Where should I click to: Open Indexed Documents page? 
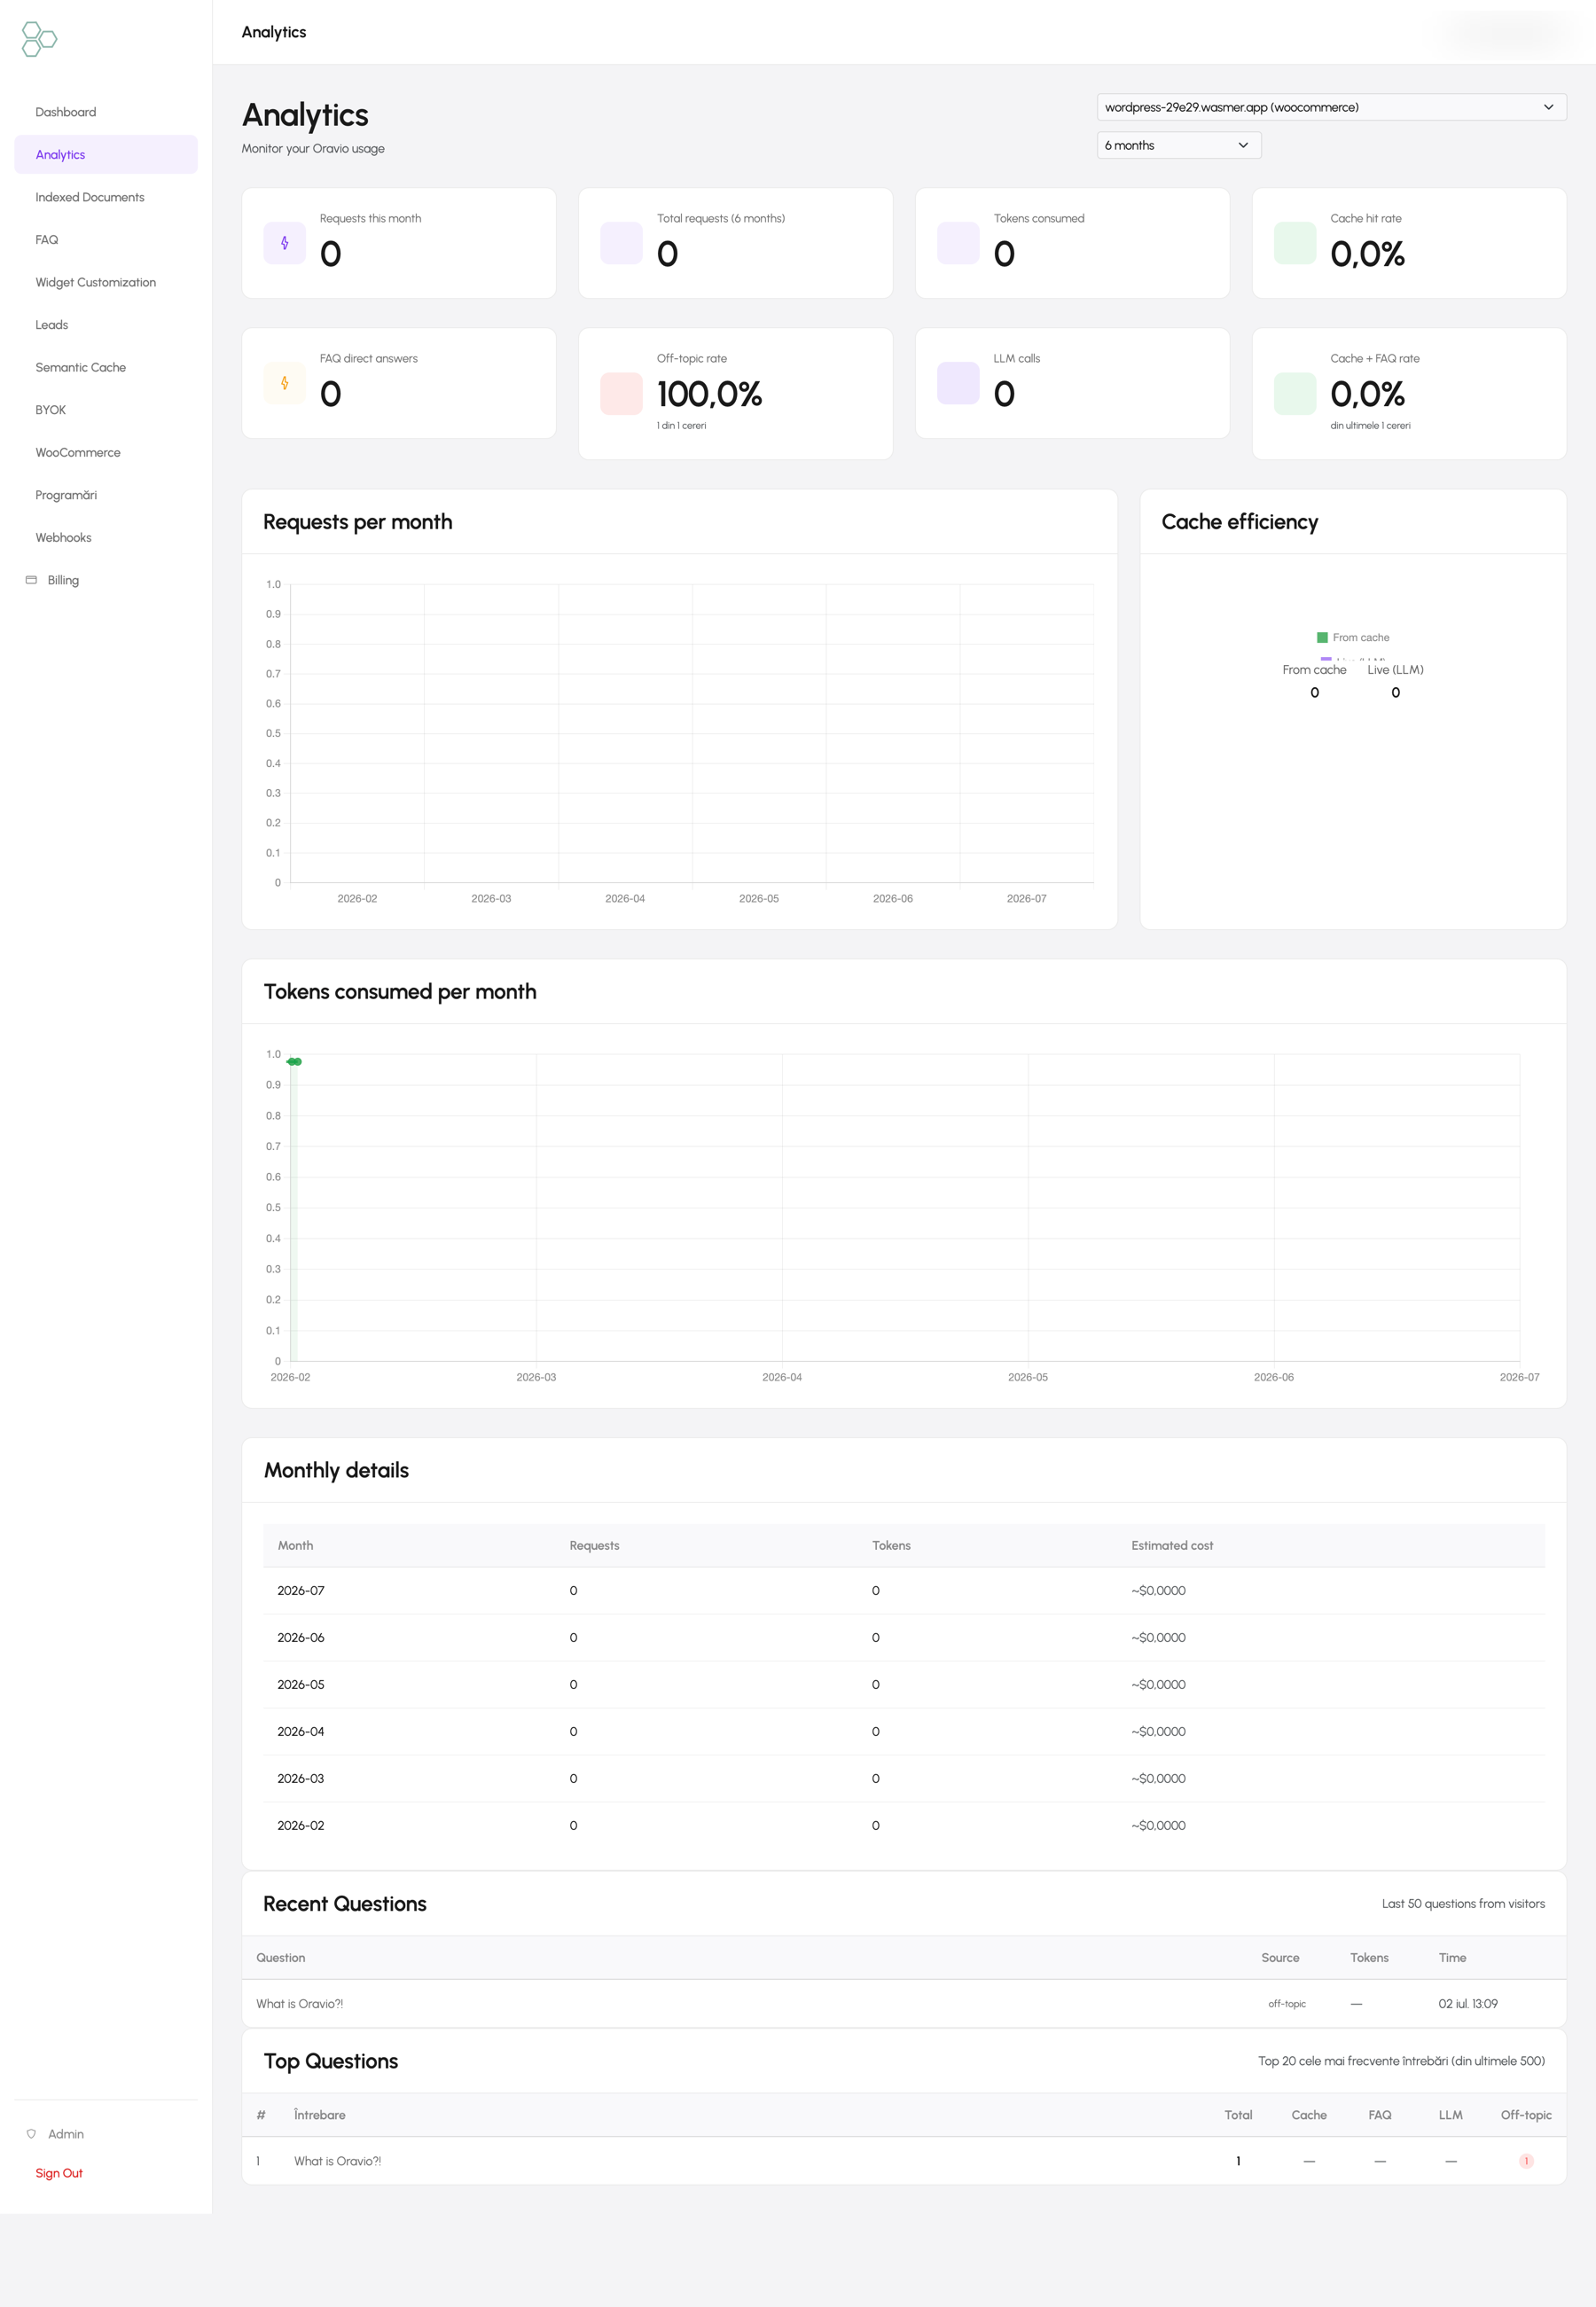(x=106, y=197)
